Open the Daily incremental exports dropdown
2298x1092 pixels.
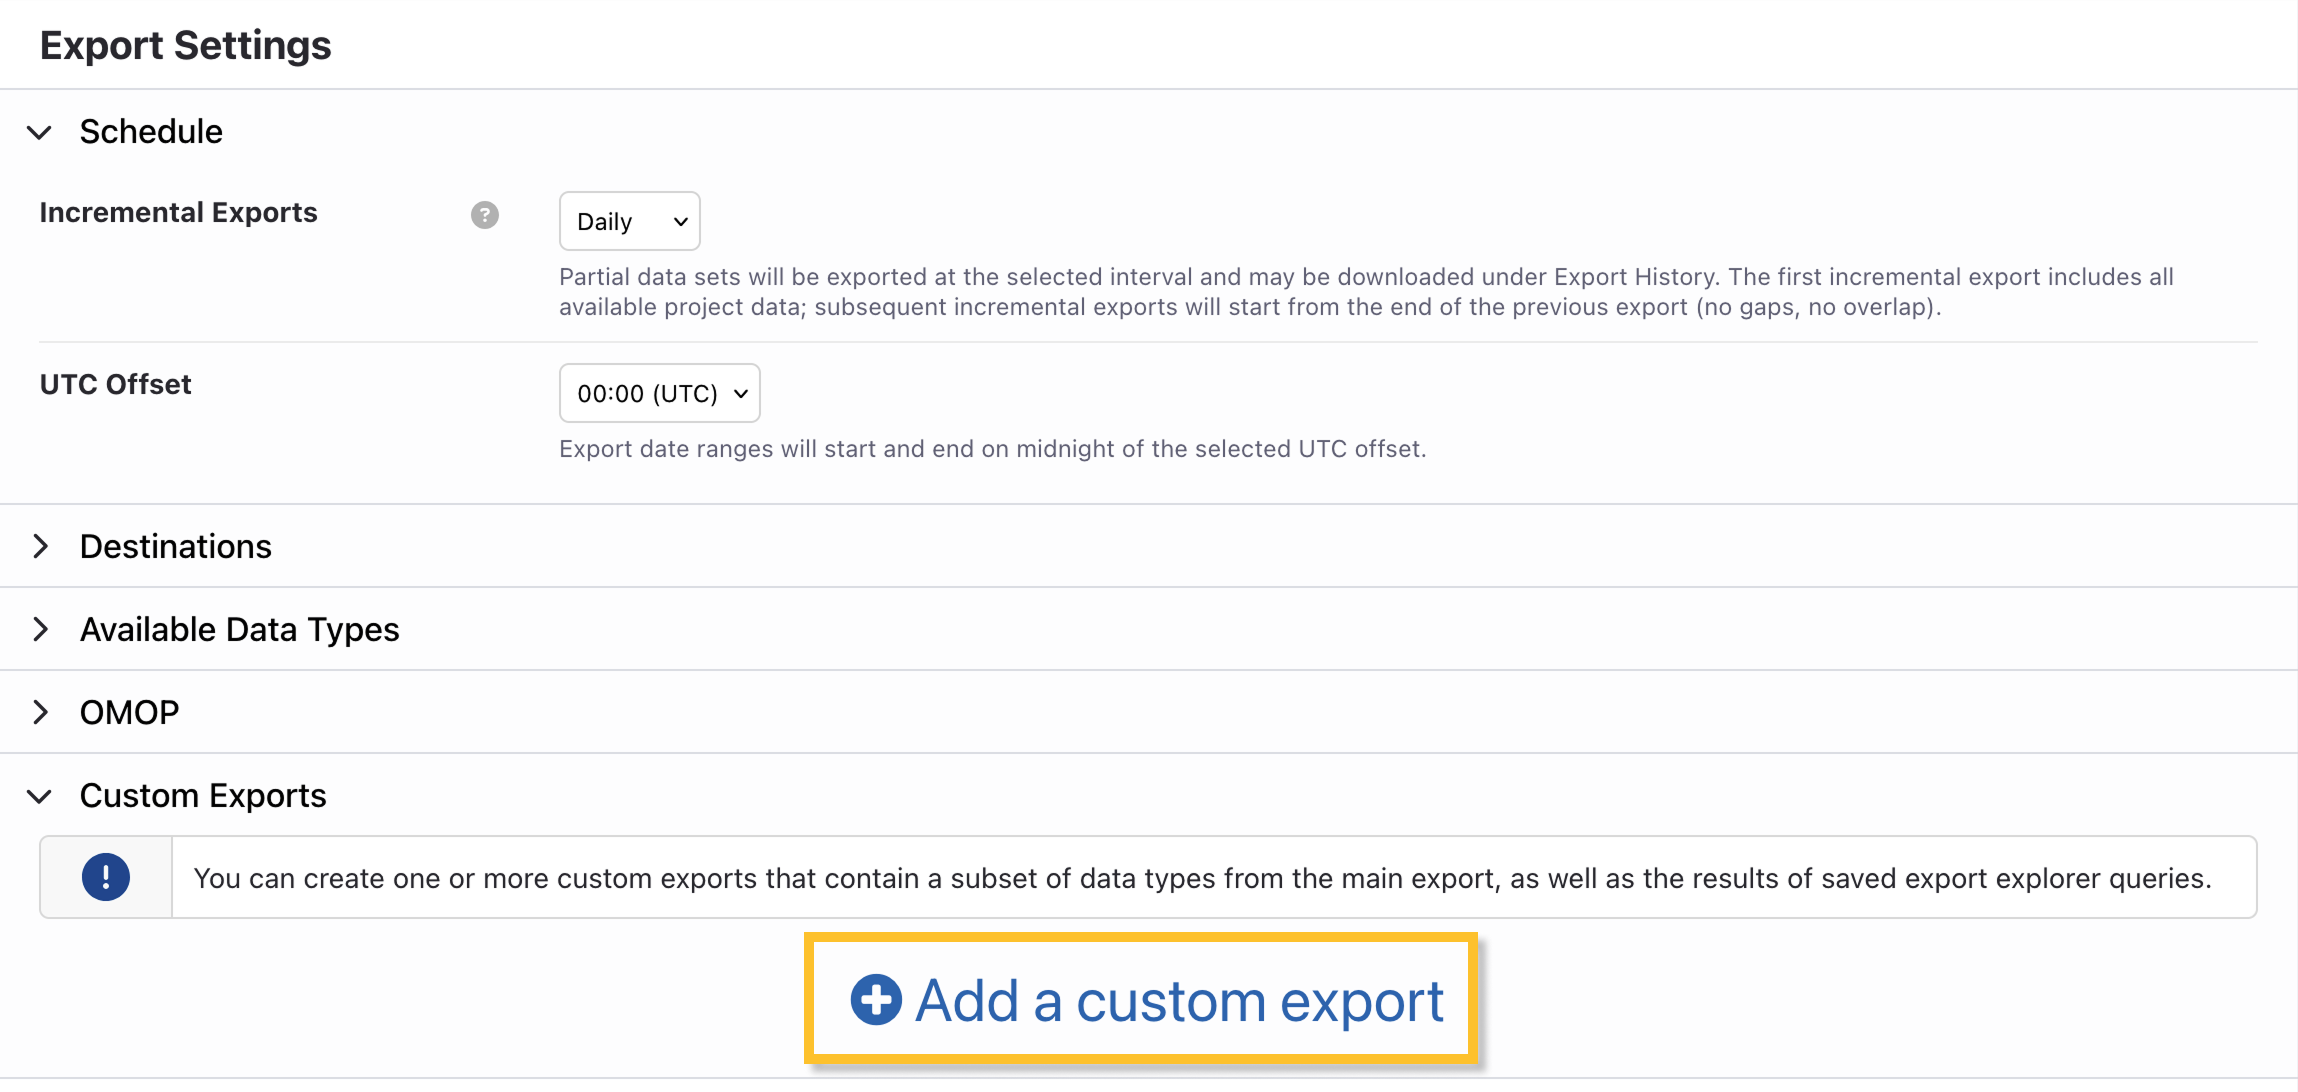[629, 221]
